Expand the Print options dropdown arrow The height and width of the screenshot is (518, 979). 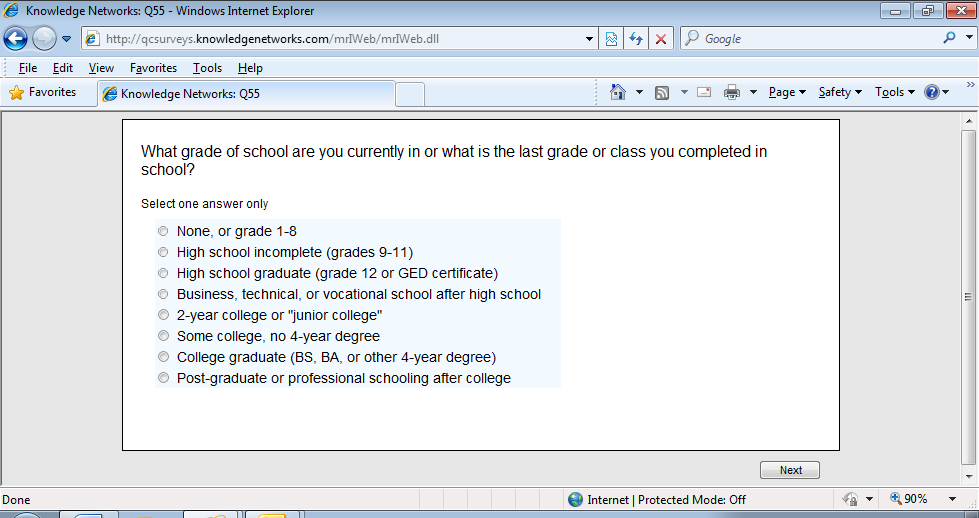(x=753, y=92)
